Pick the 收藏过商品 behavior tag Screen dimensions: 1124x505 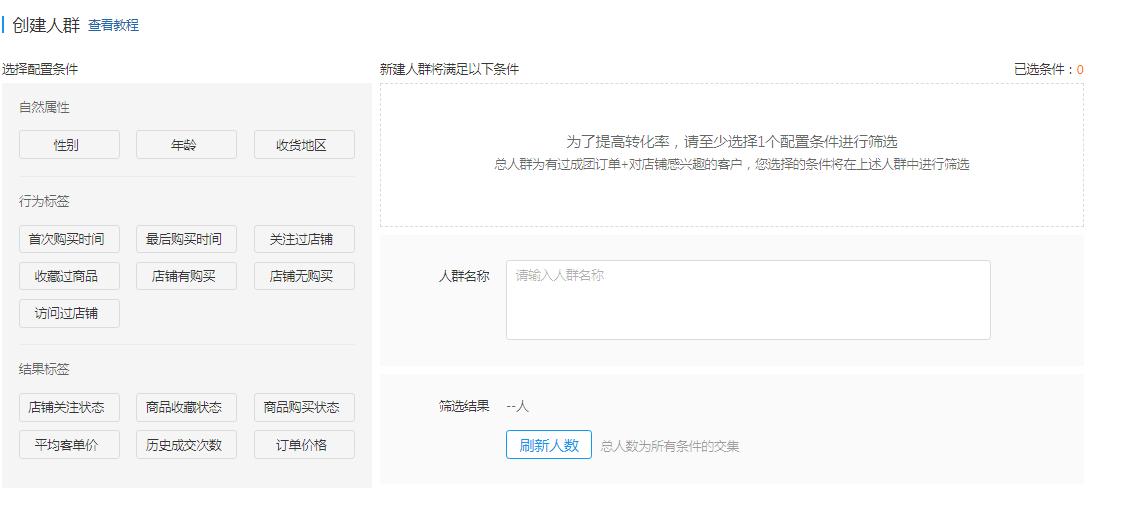[70, 276]
